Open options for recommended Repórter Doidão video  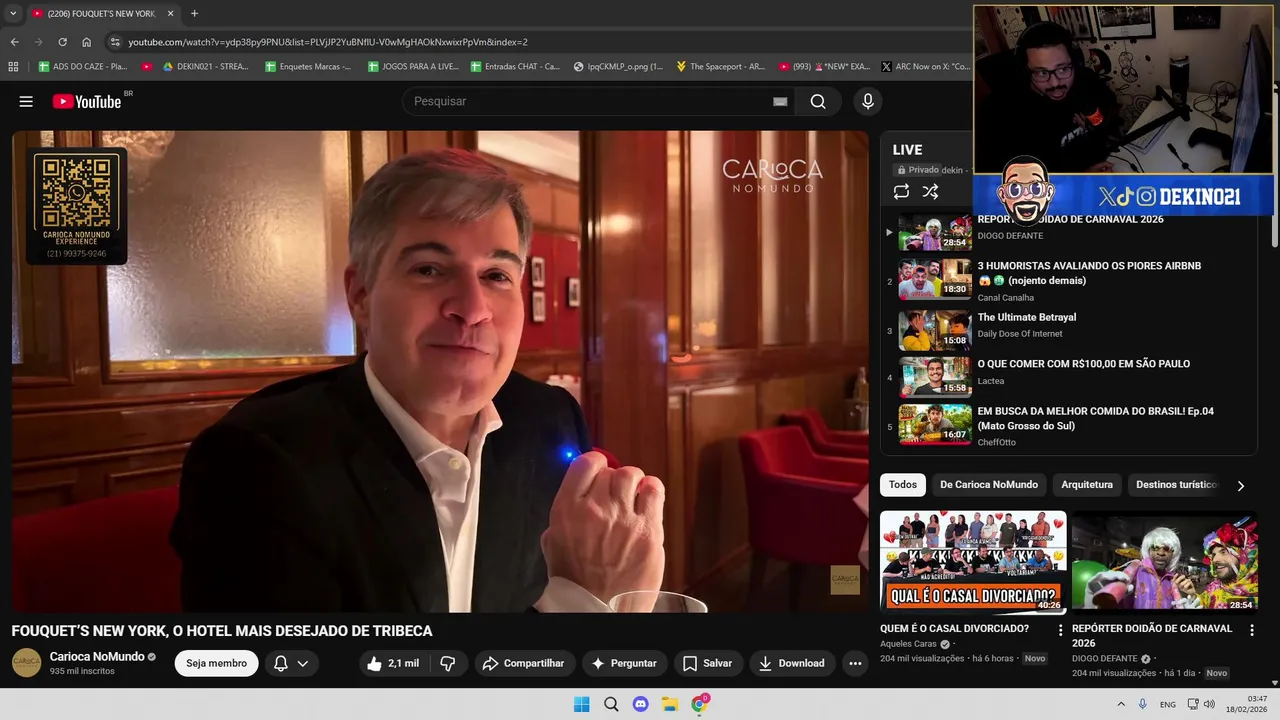pos(1251,631)
